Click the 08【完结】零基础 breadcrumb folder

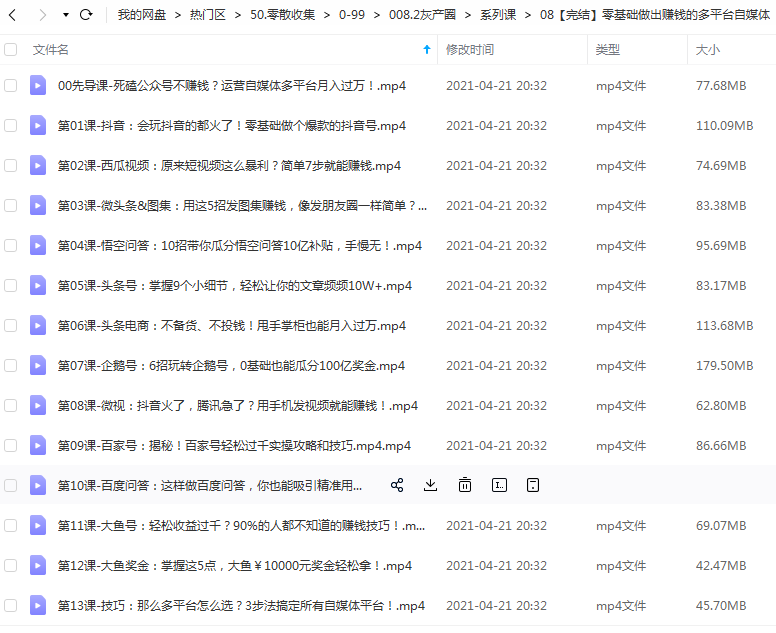click(x=655, y=15)
